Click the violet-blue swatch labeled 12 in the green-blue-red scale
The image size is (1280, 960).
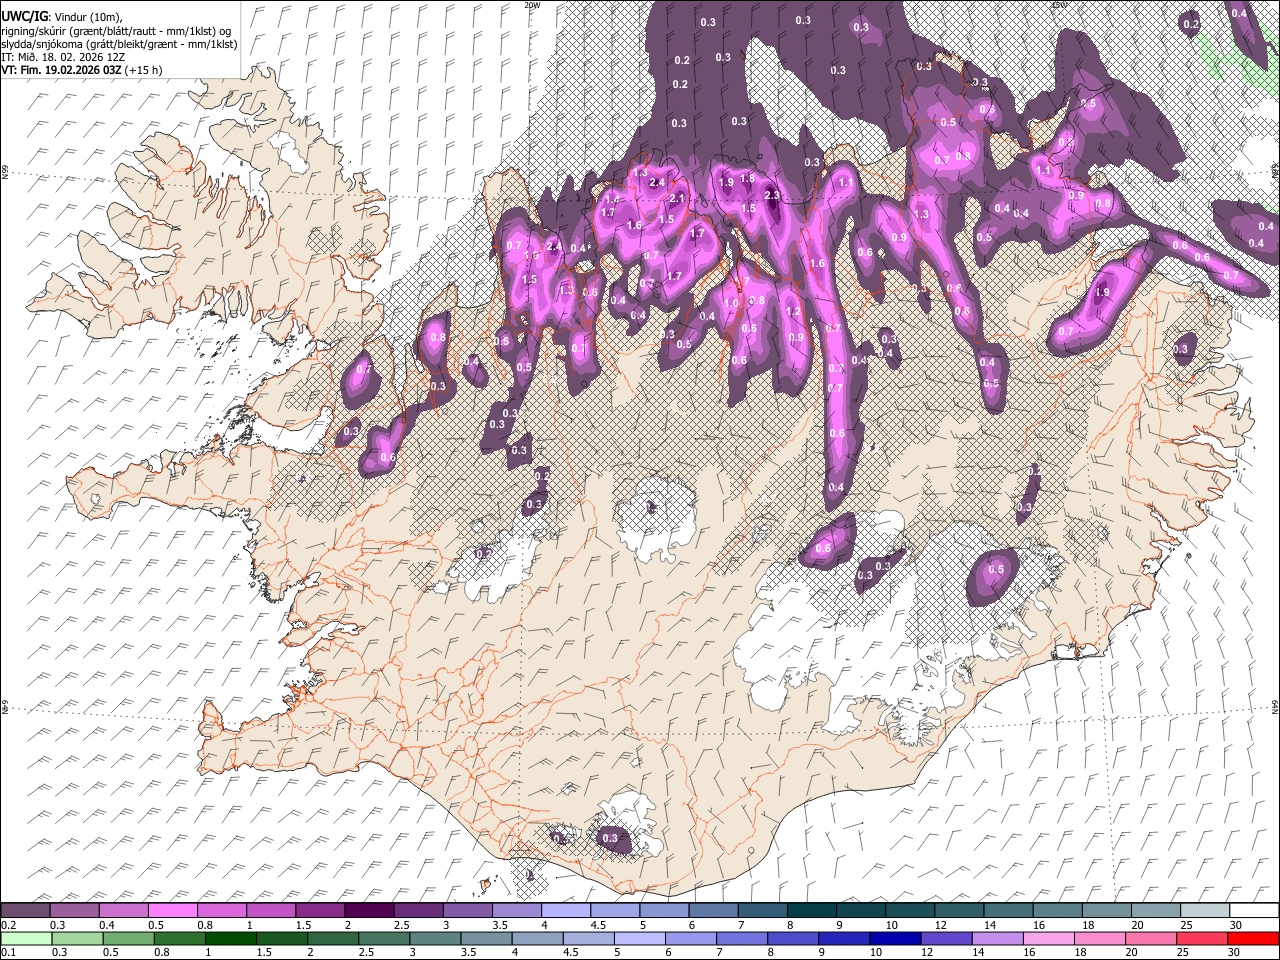[x=946, y=939]
